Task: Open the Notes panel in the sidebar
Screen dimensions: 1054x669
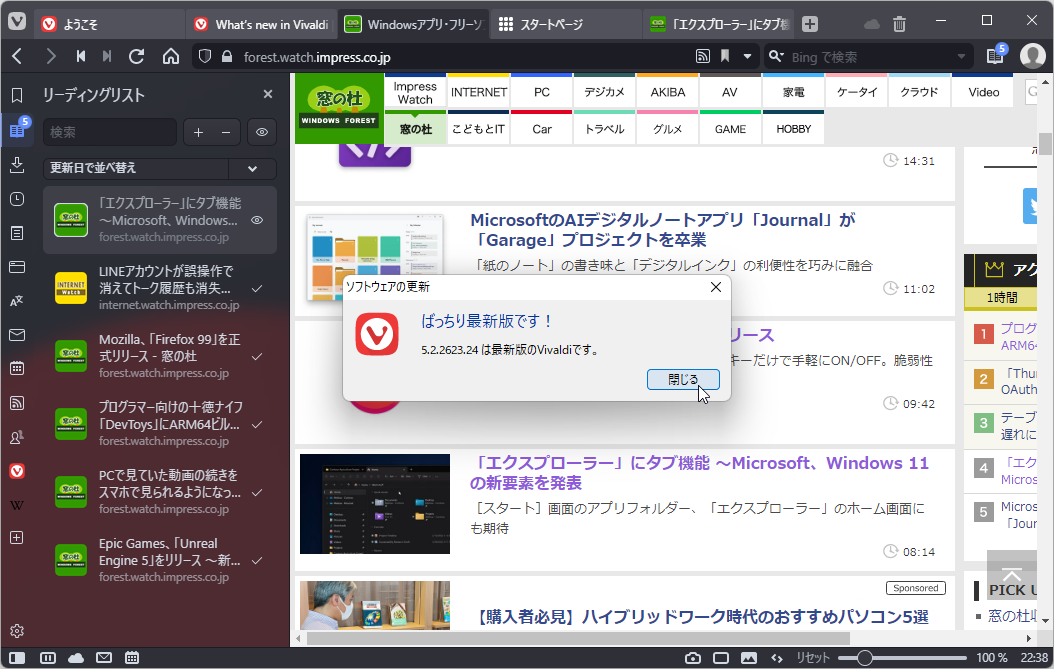Action: coord(15,232)
